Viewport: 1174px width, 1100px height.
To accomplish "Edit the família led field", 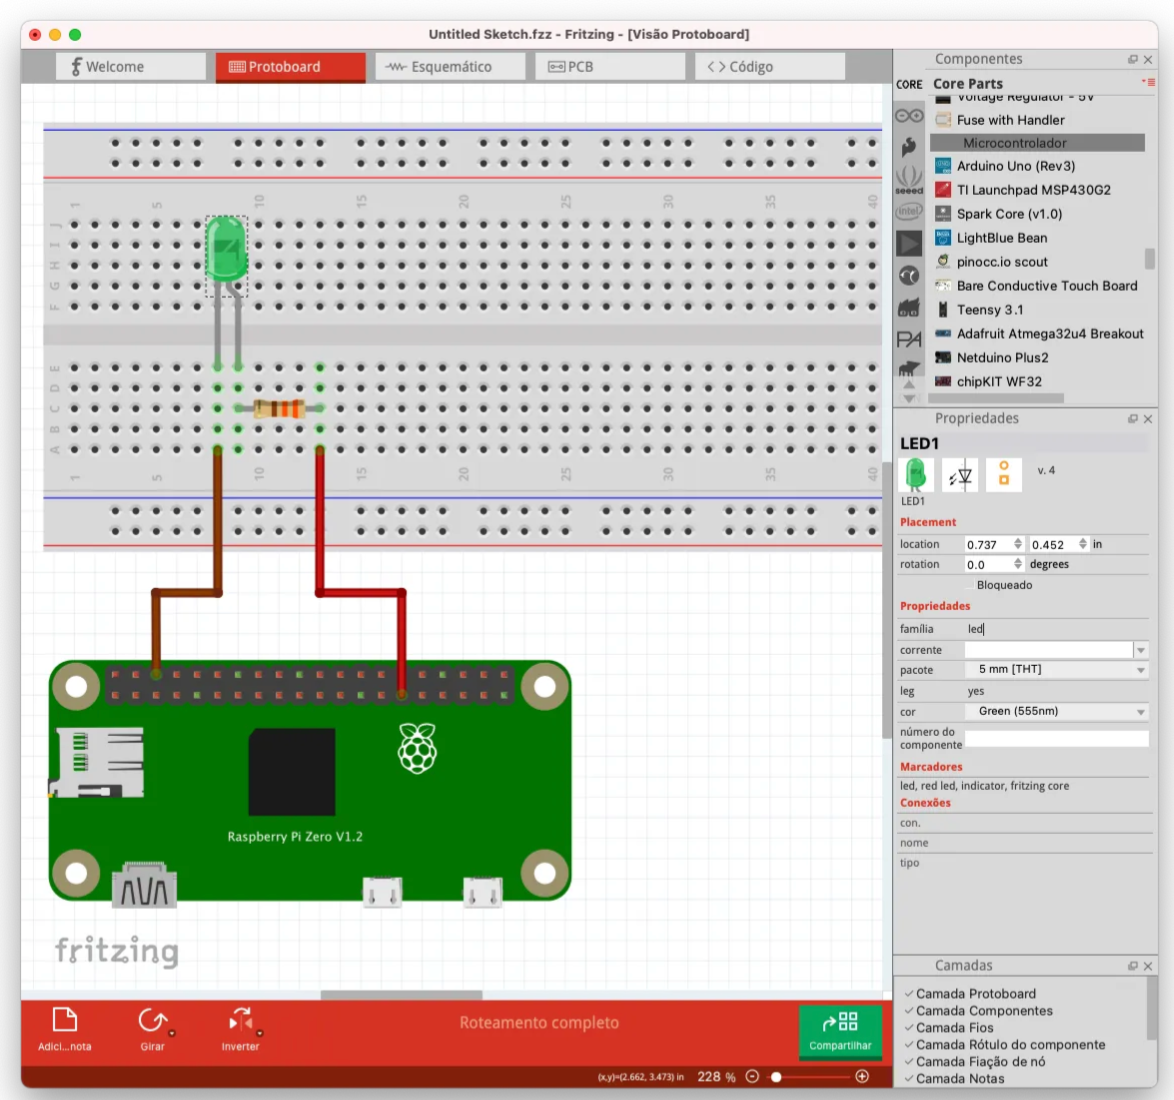I will tap(1056, 629).
